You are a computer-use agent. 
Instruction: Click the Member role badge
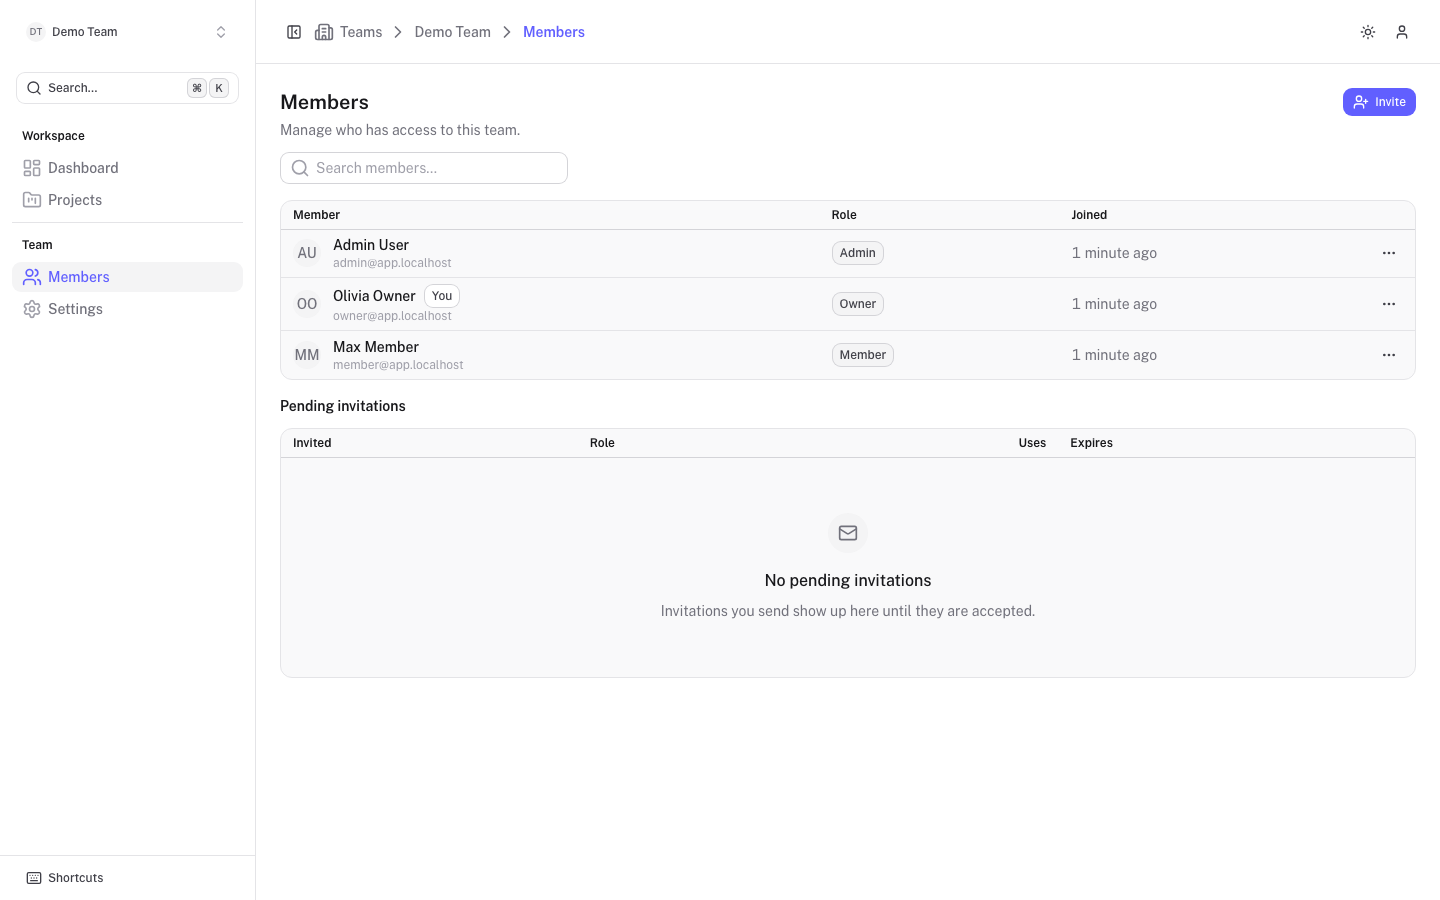pos(863,355)
